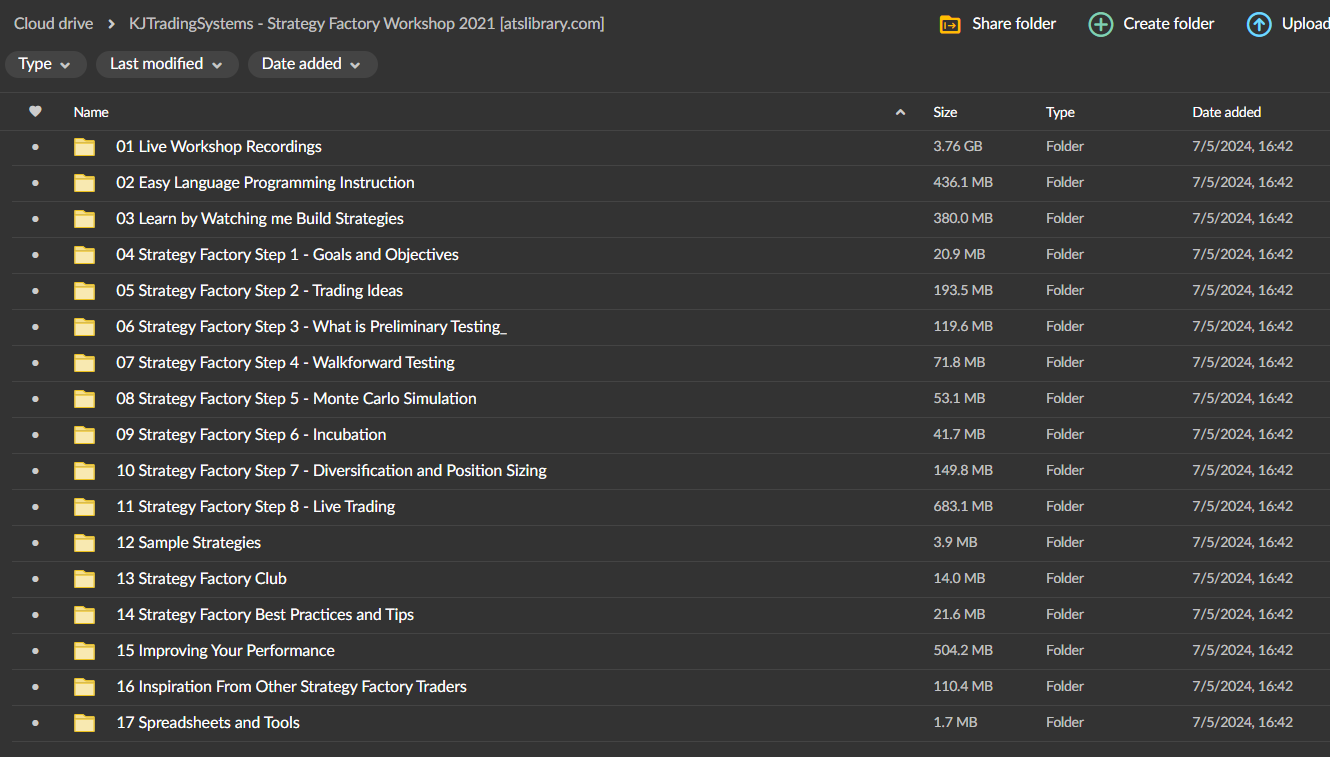The width and height of the screenshot is (1330, 757).
Task: Click the Upload arrow icon
Action: click(1259, 24)
